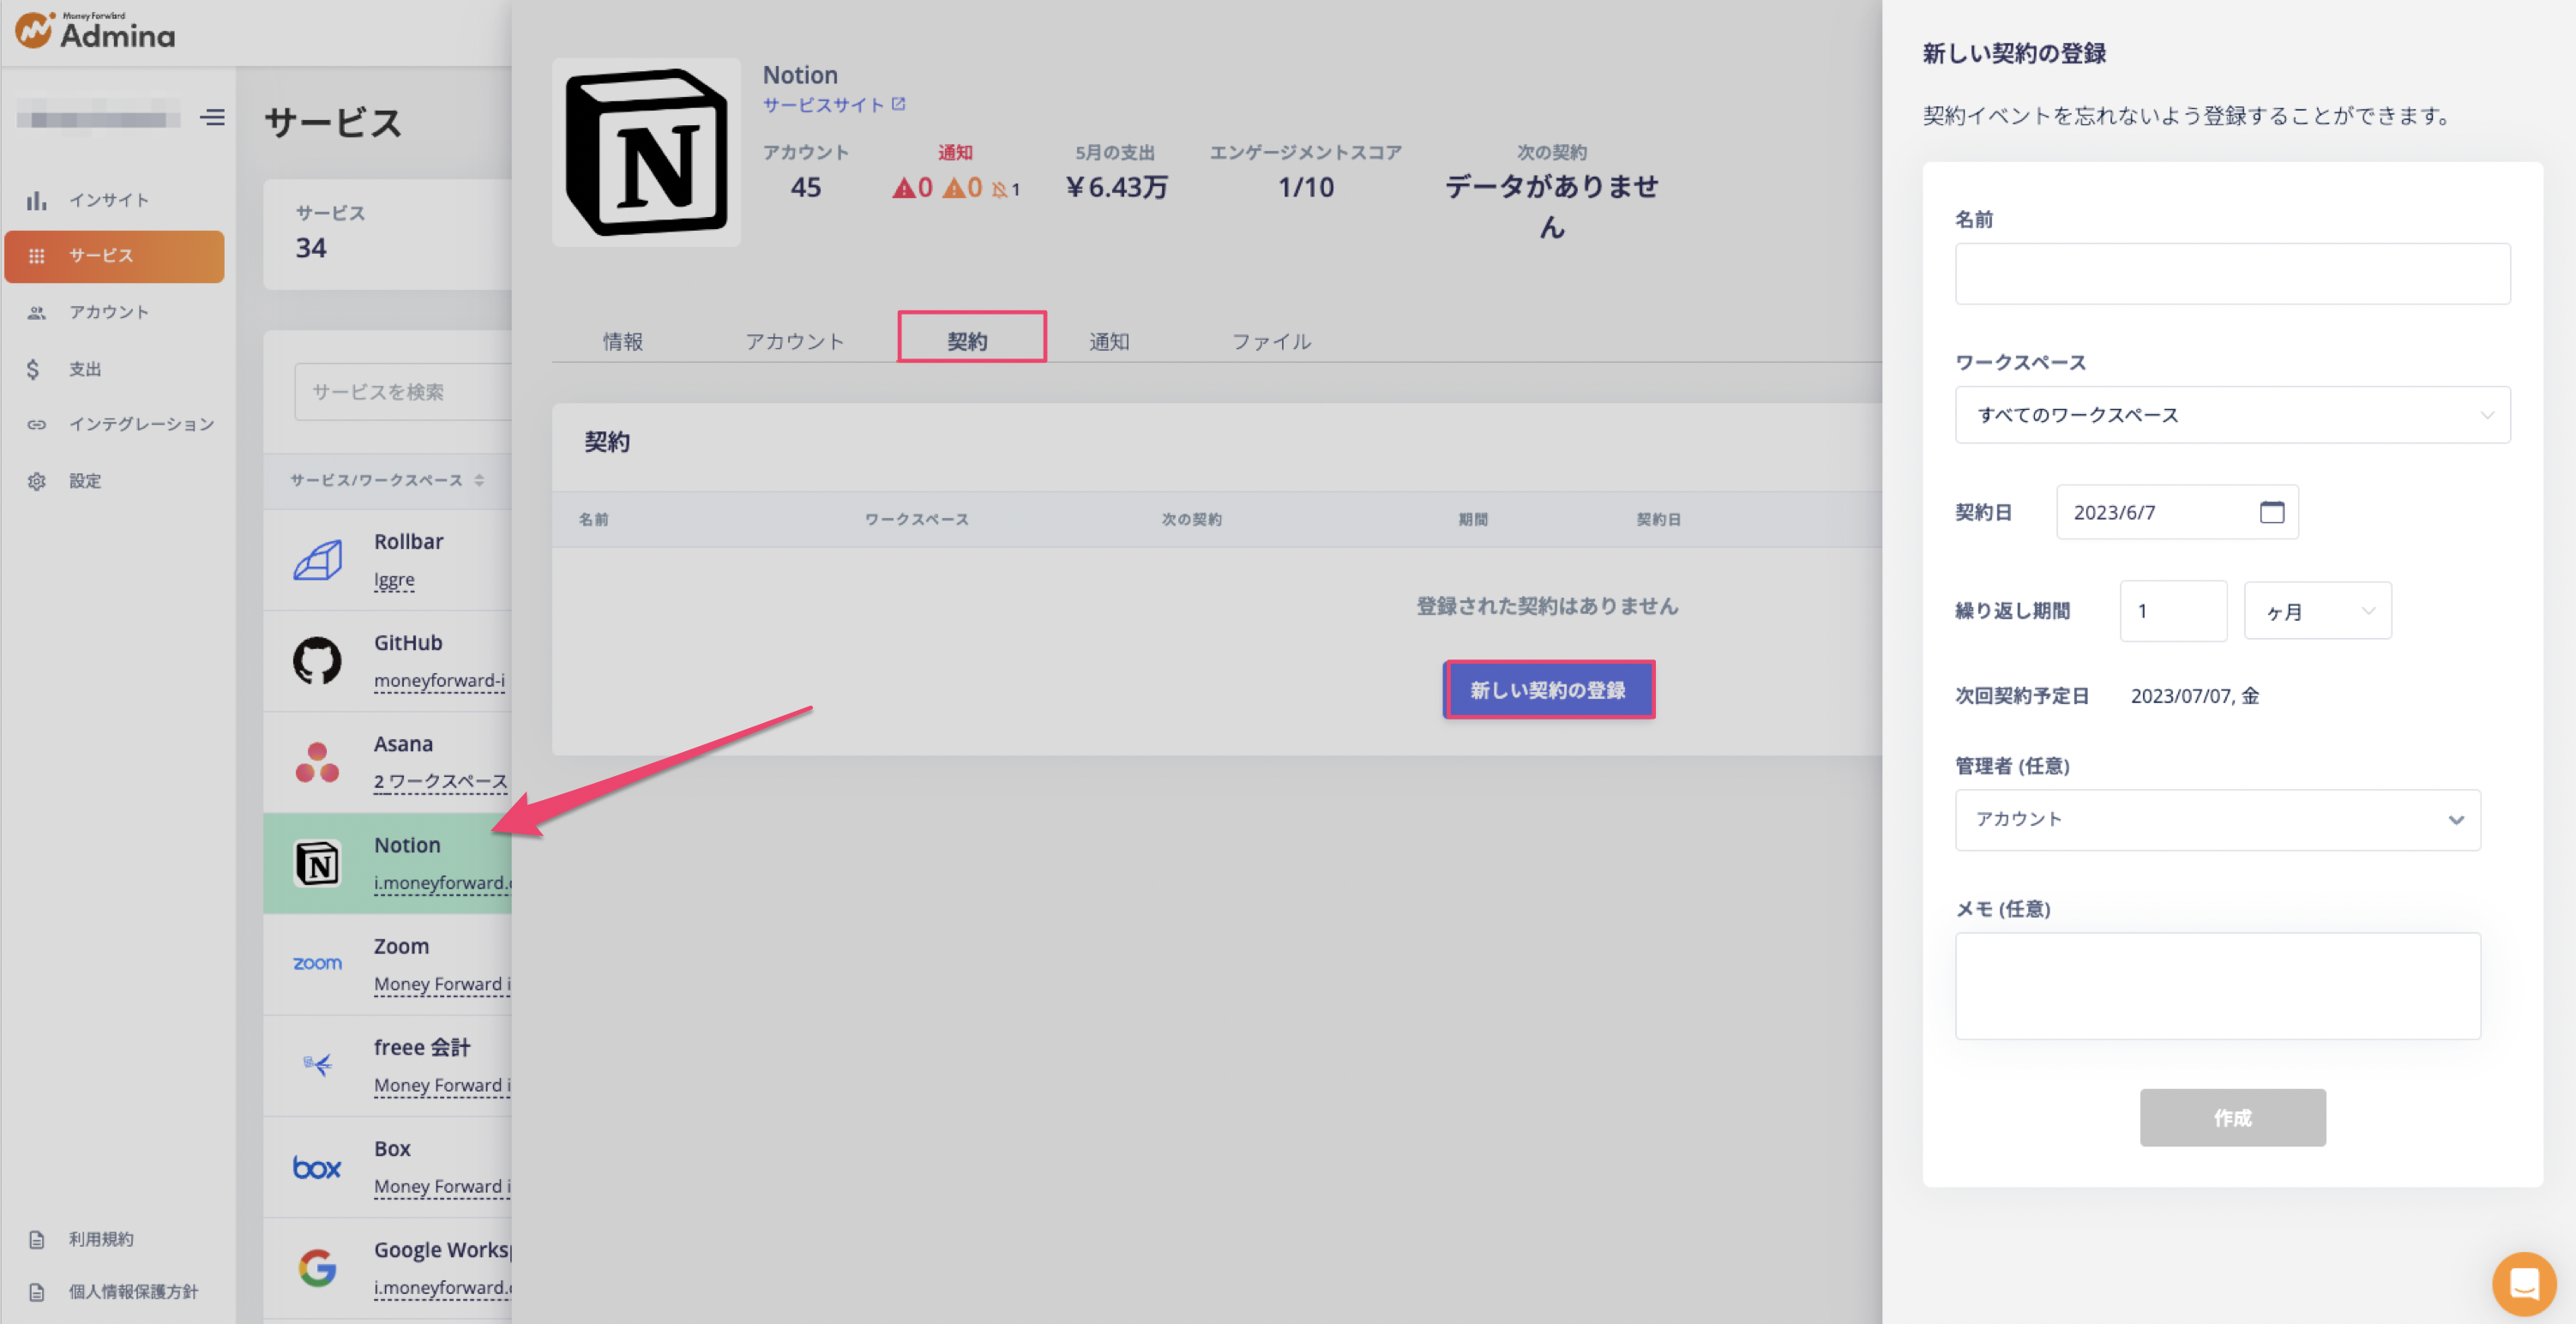Switch to the 通知 tab
The image size is (2576, 1324).
tap(1109, 342)
